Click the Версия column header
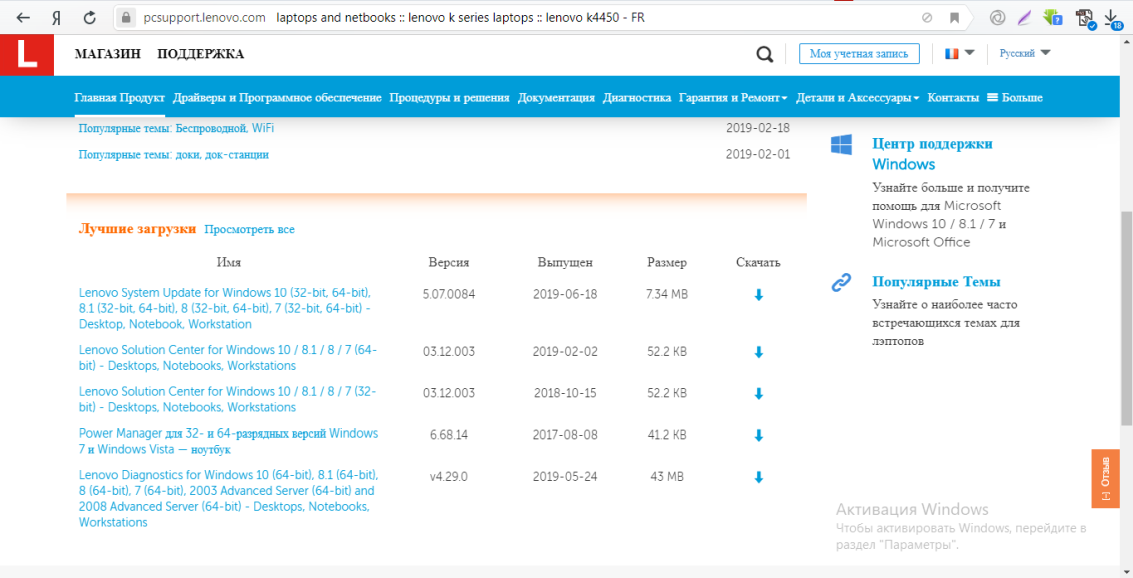This screenshot has width=1133, height=578. 449,262
